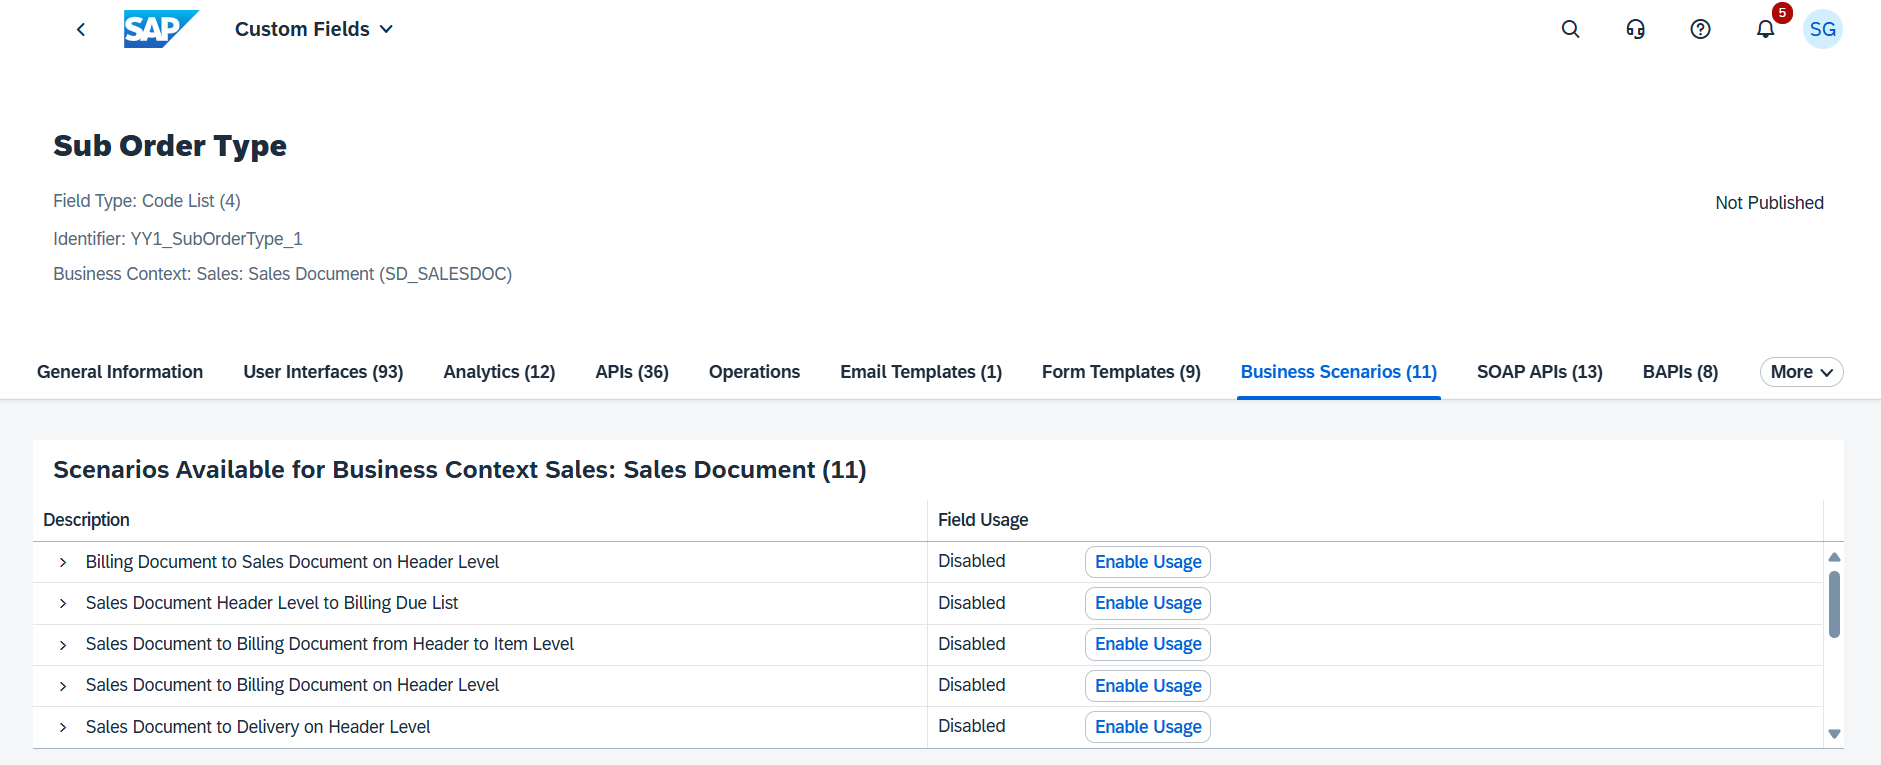Expand Sales Document to Delivery on Header Level
Screen dimensions: 1881x765
coord(63,728)
